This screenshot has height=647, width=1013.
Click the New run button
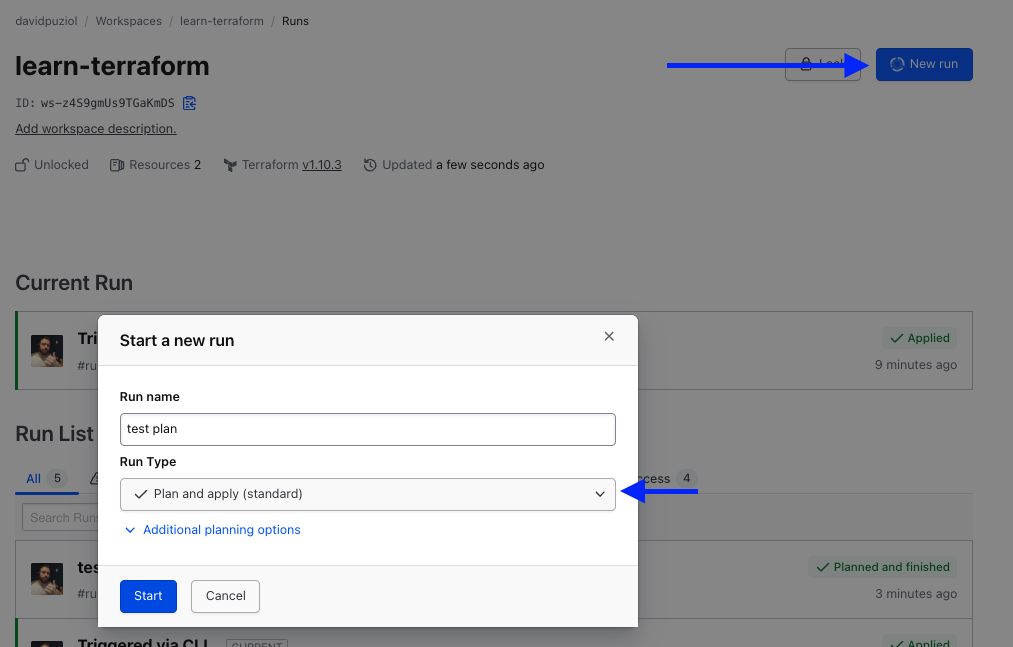pyautogui.click(x=924, y=64)
